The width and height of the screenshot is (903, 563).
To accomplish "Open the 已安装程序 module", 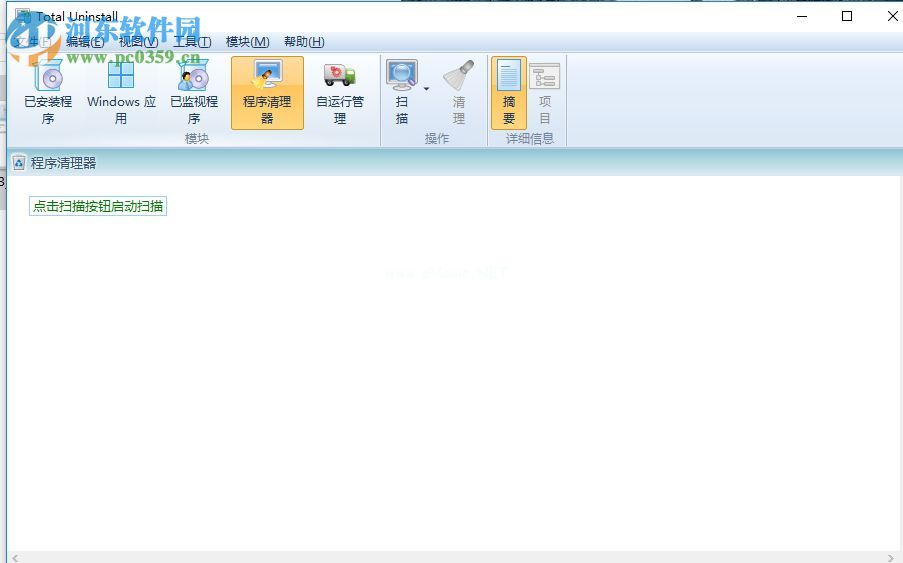I will (48, 93).
